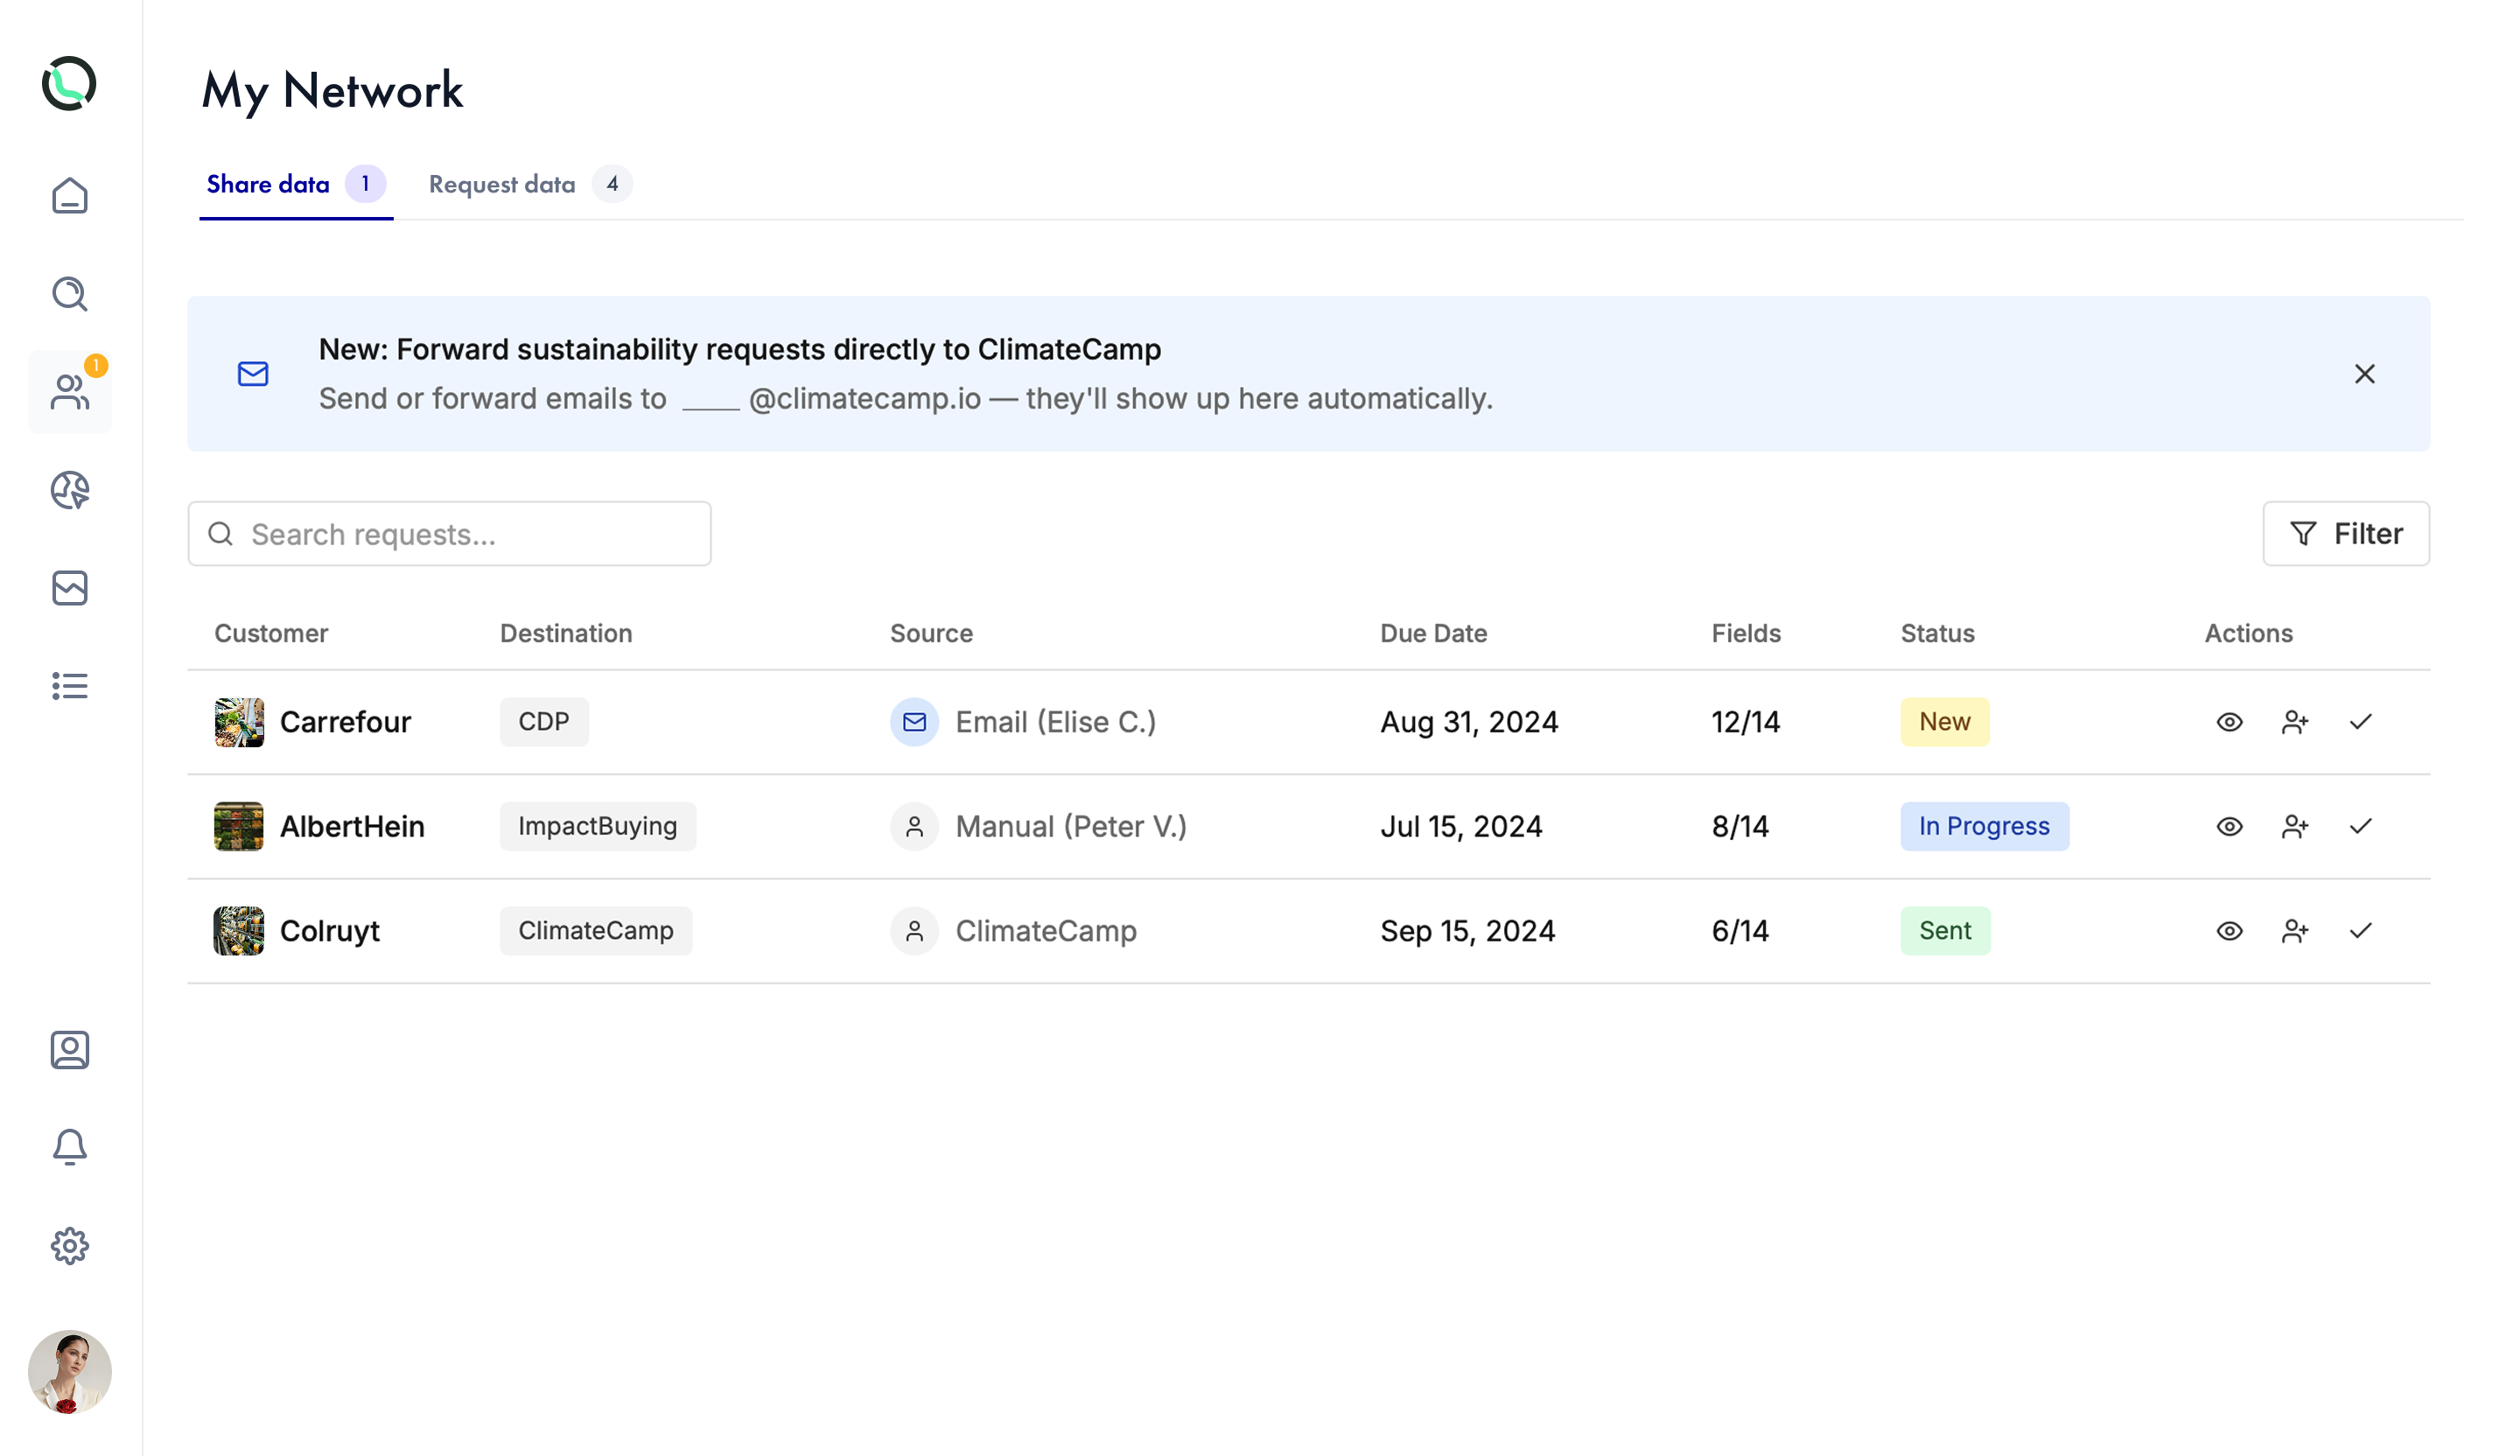Viewport: 2520px width, 1456px height.
Task: View the Carrefour request via eye icon
Action: point(2229,722)
